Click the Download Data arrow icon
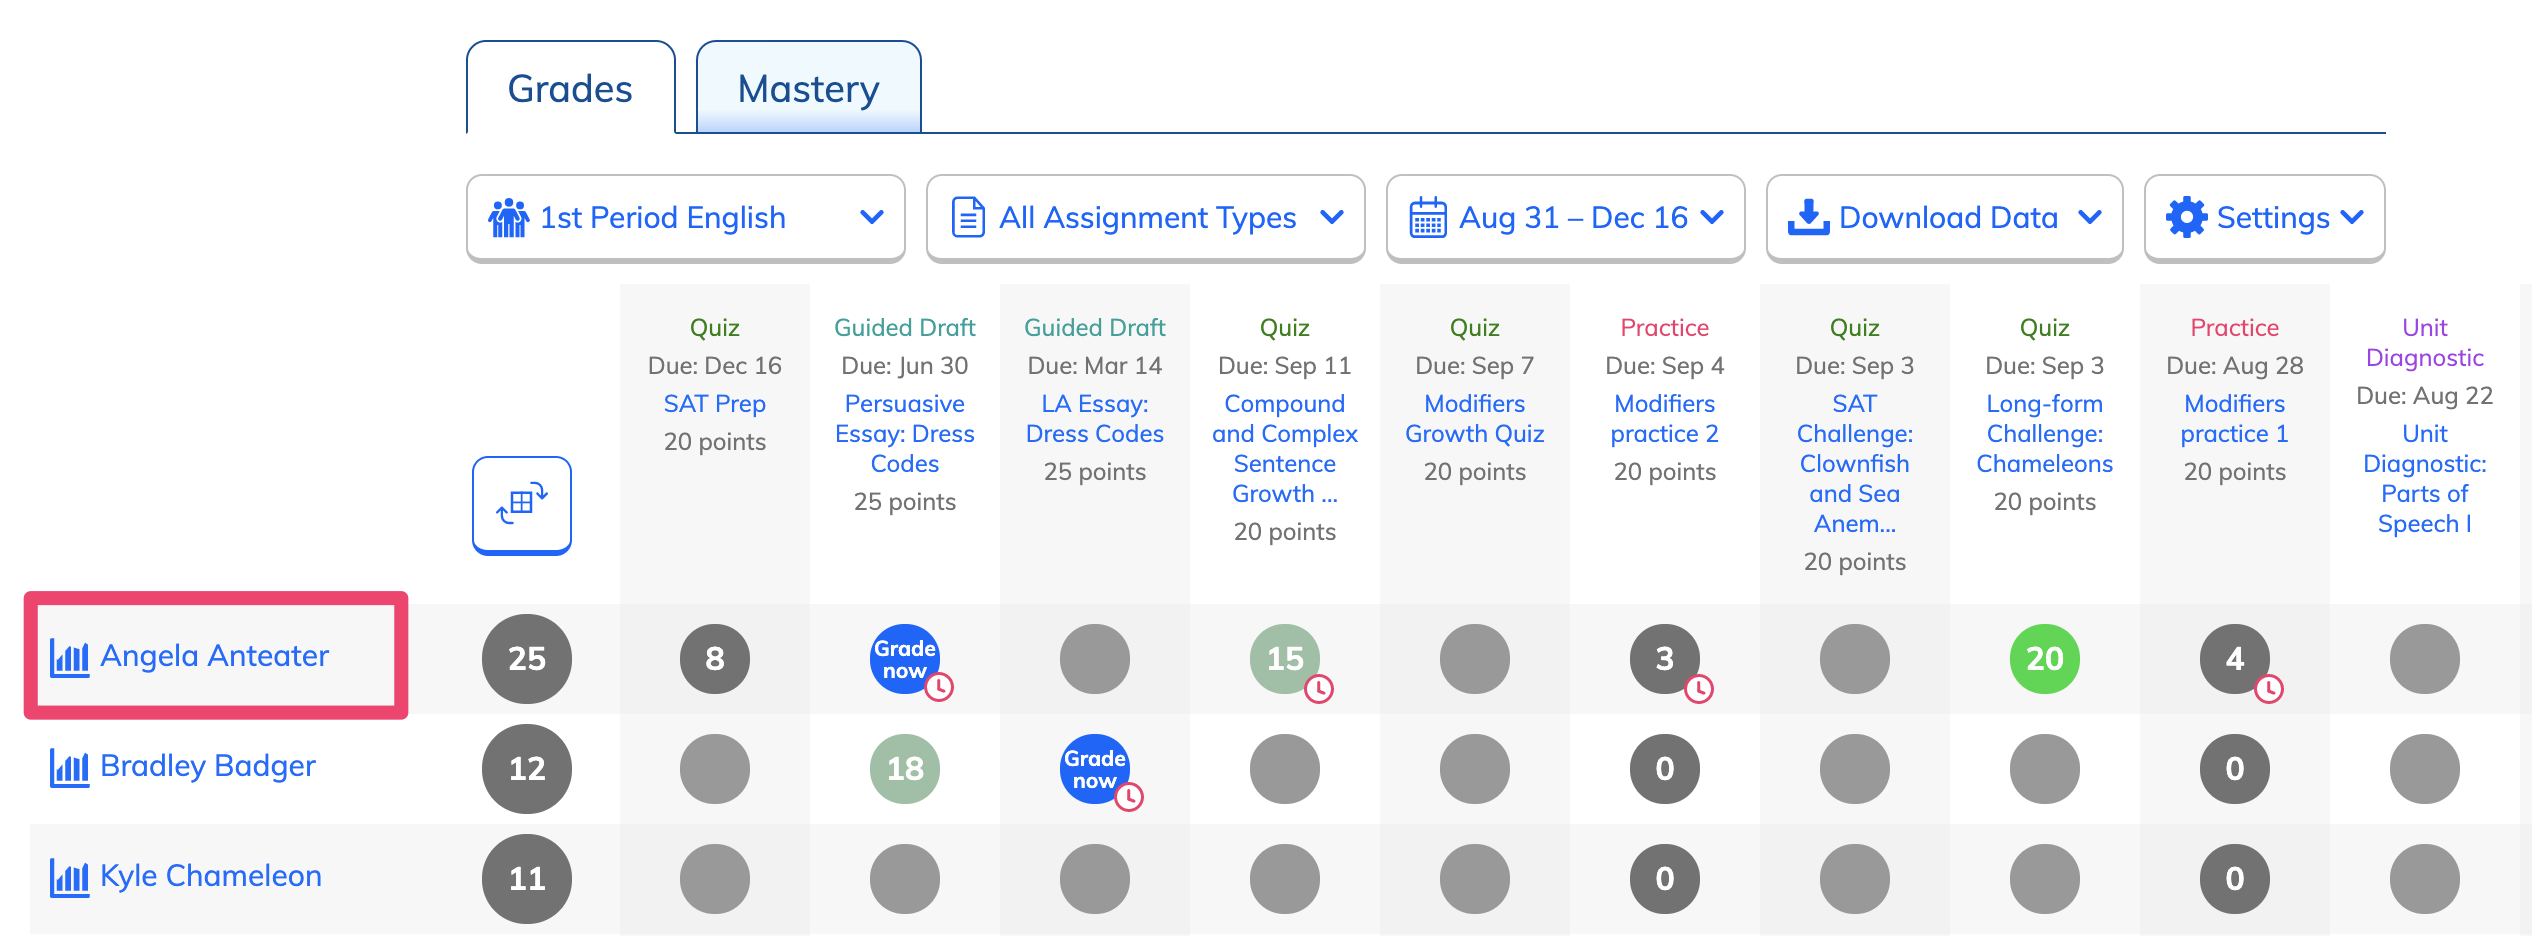This screenshot has height=936, width=2532. pyautogui.click(x=1808, y=217)
